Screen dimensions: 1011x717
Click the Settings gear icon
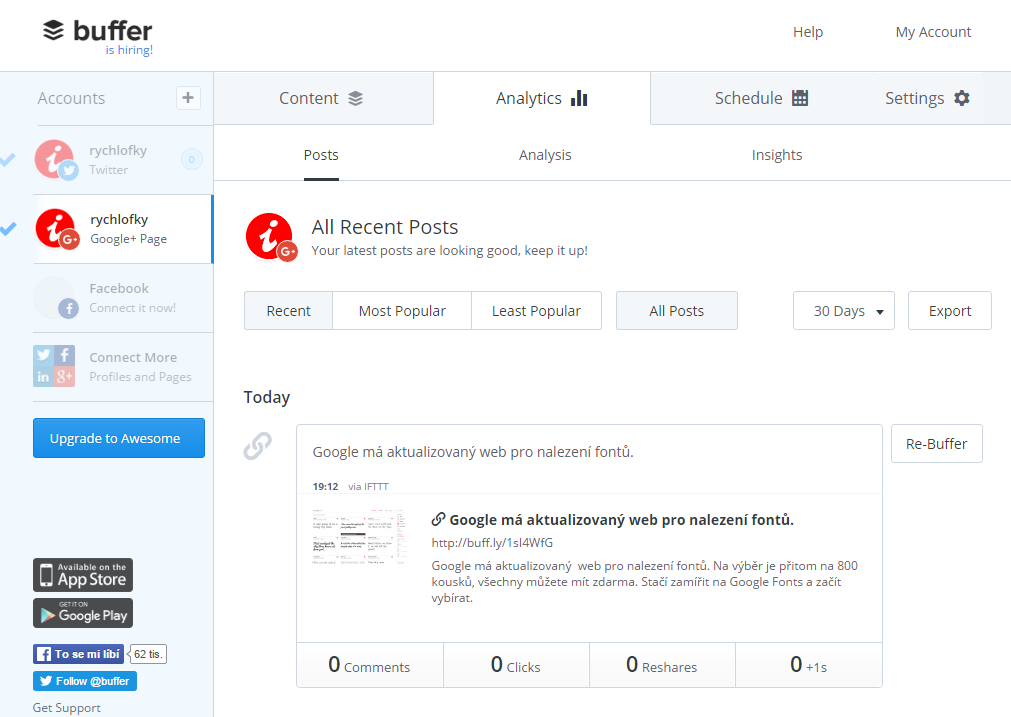961,98
